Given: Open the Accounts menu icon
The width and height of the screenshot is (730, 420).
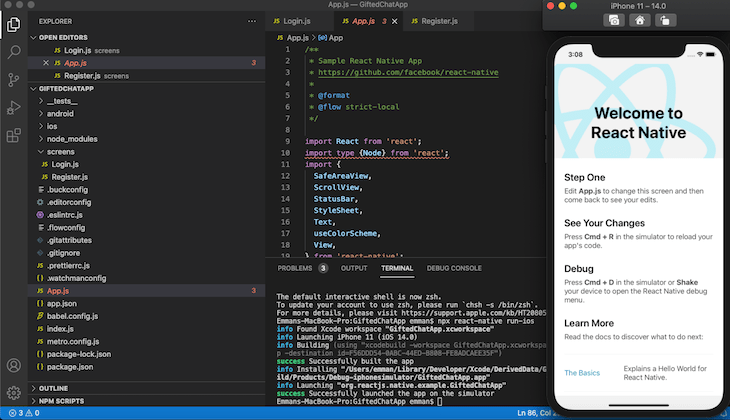Looking at the screenshot, I should (x=14, y=366).
